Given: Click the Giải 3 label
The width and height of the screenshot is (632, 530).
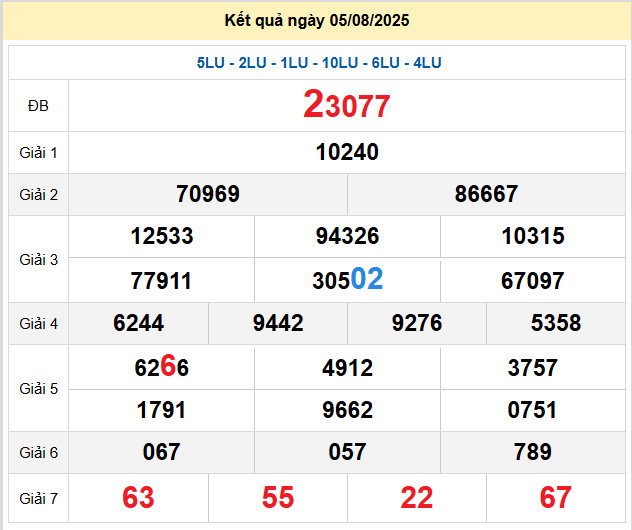Looking at the screenshot, I should [x=38, y=260].
